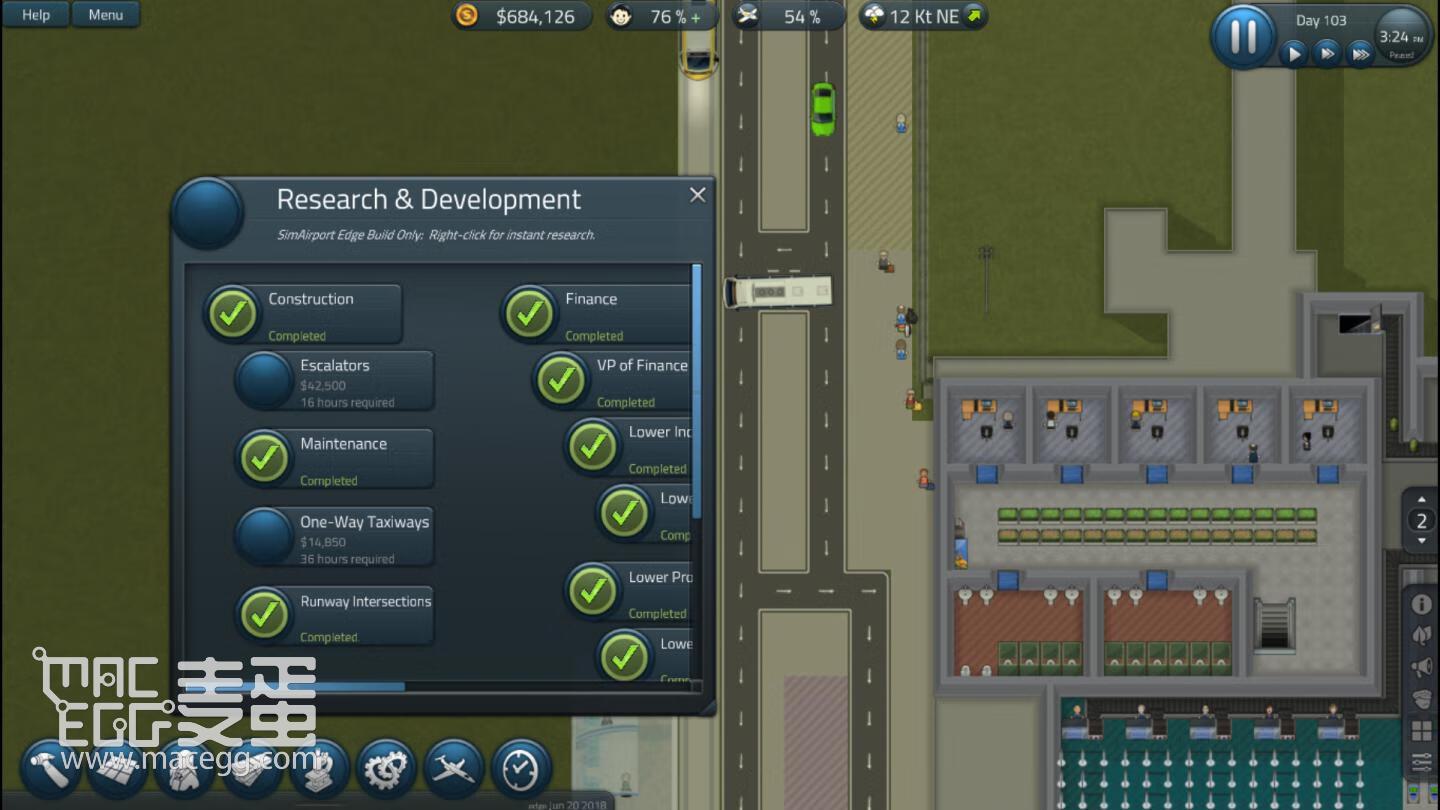Image resolution: width=1440 pixels, height=810 pixels.
Task: Click the Research & Development header orb
Action: pyautogui.click(x=208, y=213)
